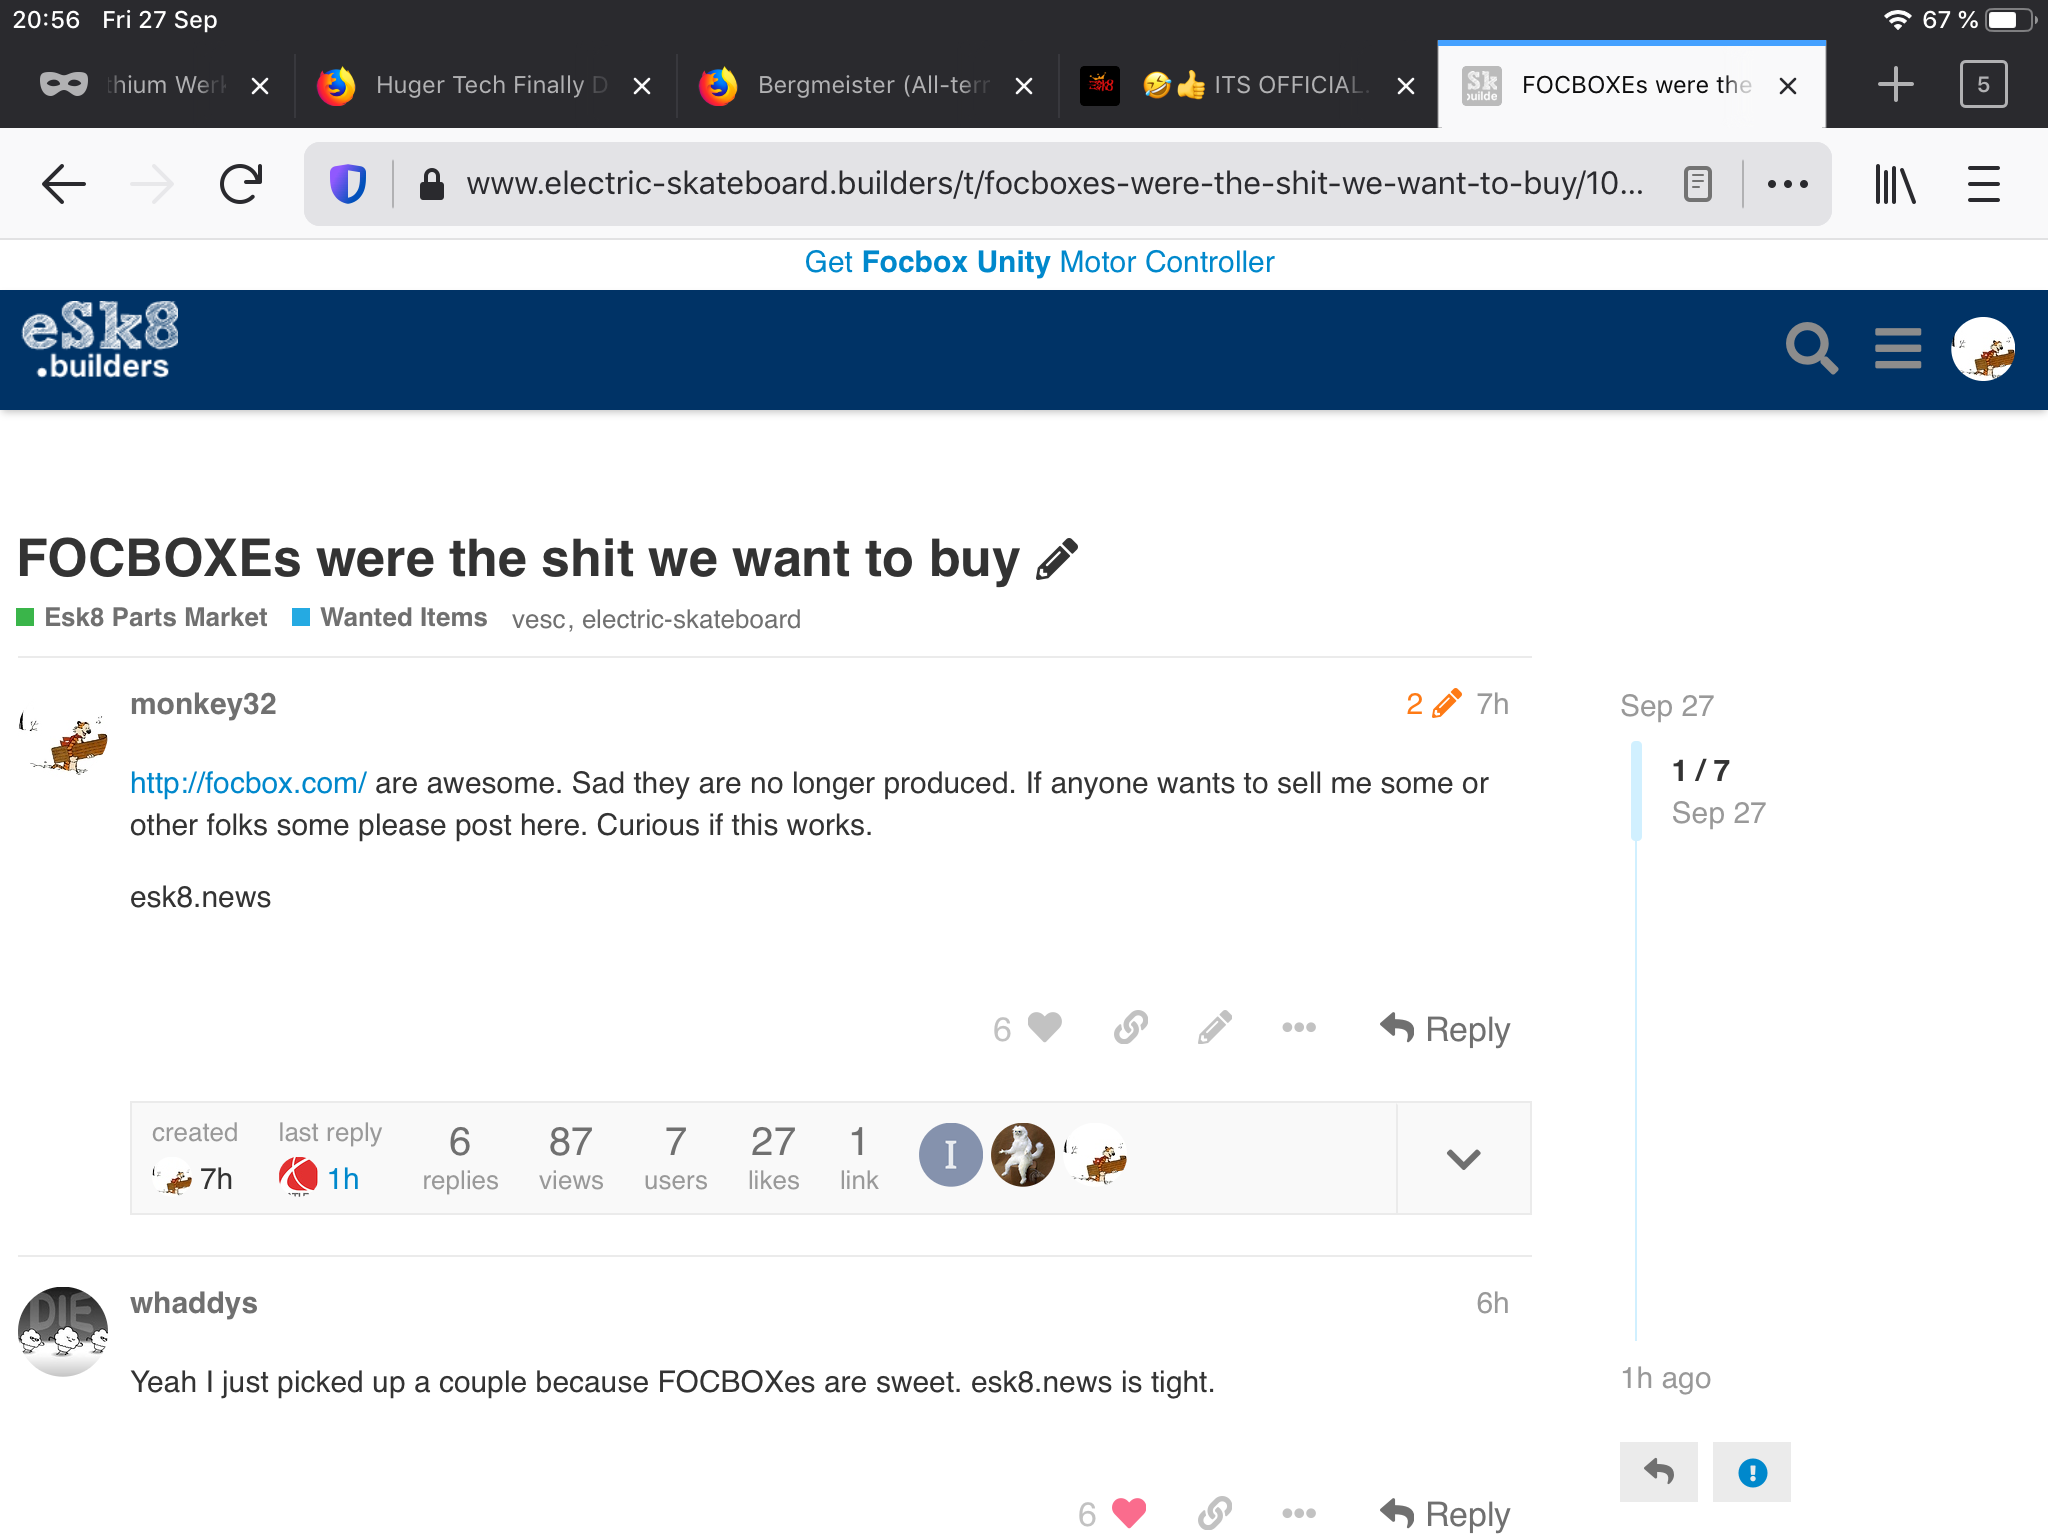The width and height of the screenshot is (2048, 1536).
Task: Click the padlock site security icon
Action: click(431, 184)
